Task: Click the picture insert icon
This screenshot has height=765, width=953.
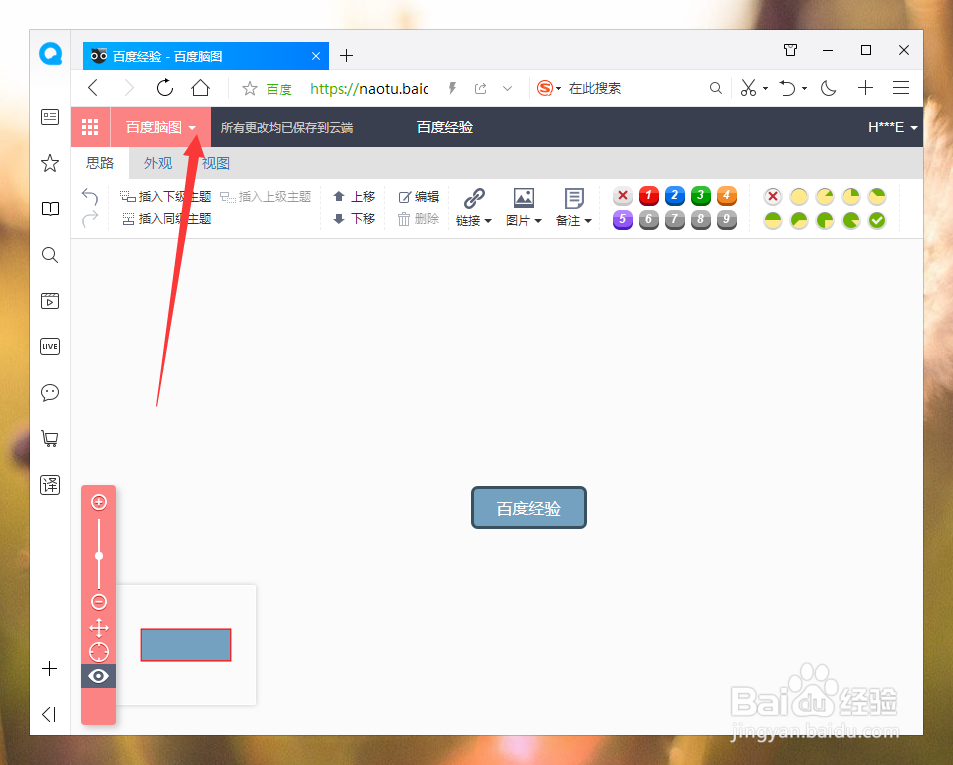Action: tap(524, 198)
